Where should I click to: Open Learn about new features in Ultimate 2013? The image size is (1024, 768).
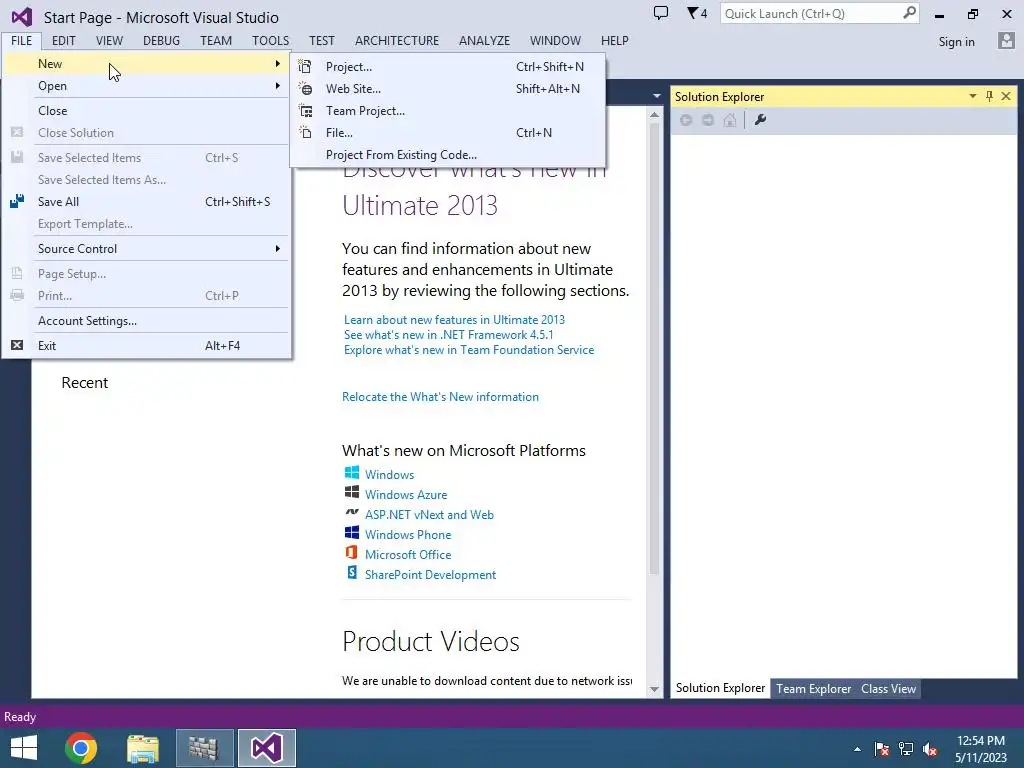point(455,319)
